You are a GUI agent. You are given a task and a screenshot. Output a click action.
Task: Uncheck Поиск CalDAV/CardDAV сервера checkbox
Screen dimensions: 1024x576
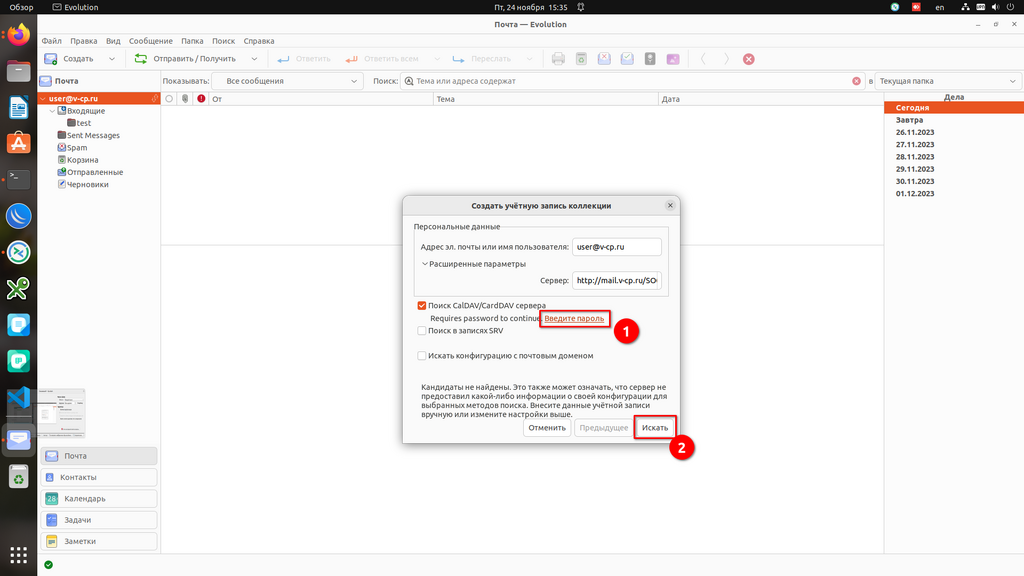[x=422, y=305]
